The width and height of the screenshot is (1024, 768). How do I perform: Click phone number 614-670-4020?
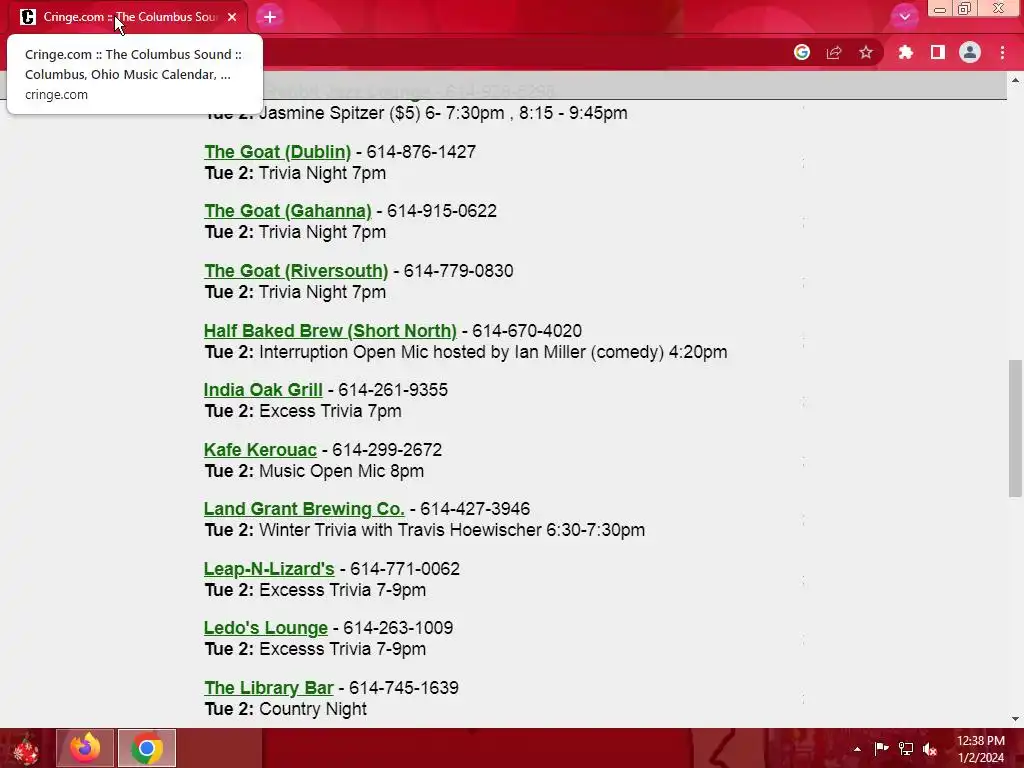click(527, 330)
